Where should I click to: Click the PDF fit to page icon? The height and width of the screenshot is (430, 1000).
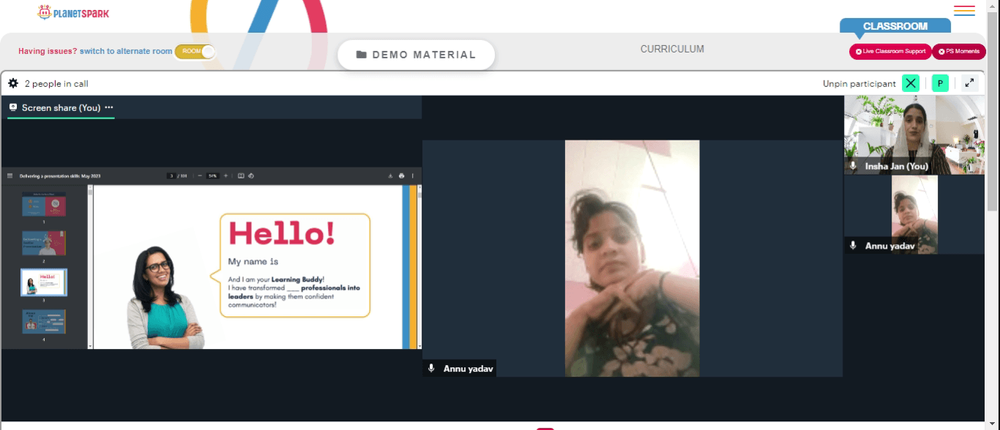(241, 176)
